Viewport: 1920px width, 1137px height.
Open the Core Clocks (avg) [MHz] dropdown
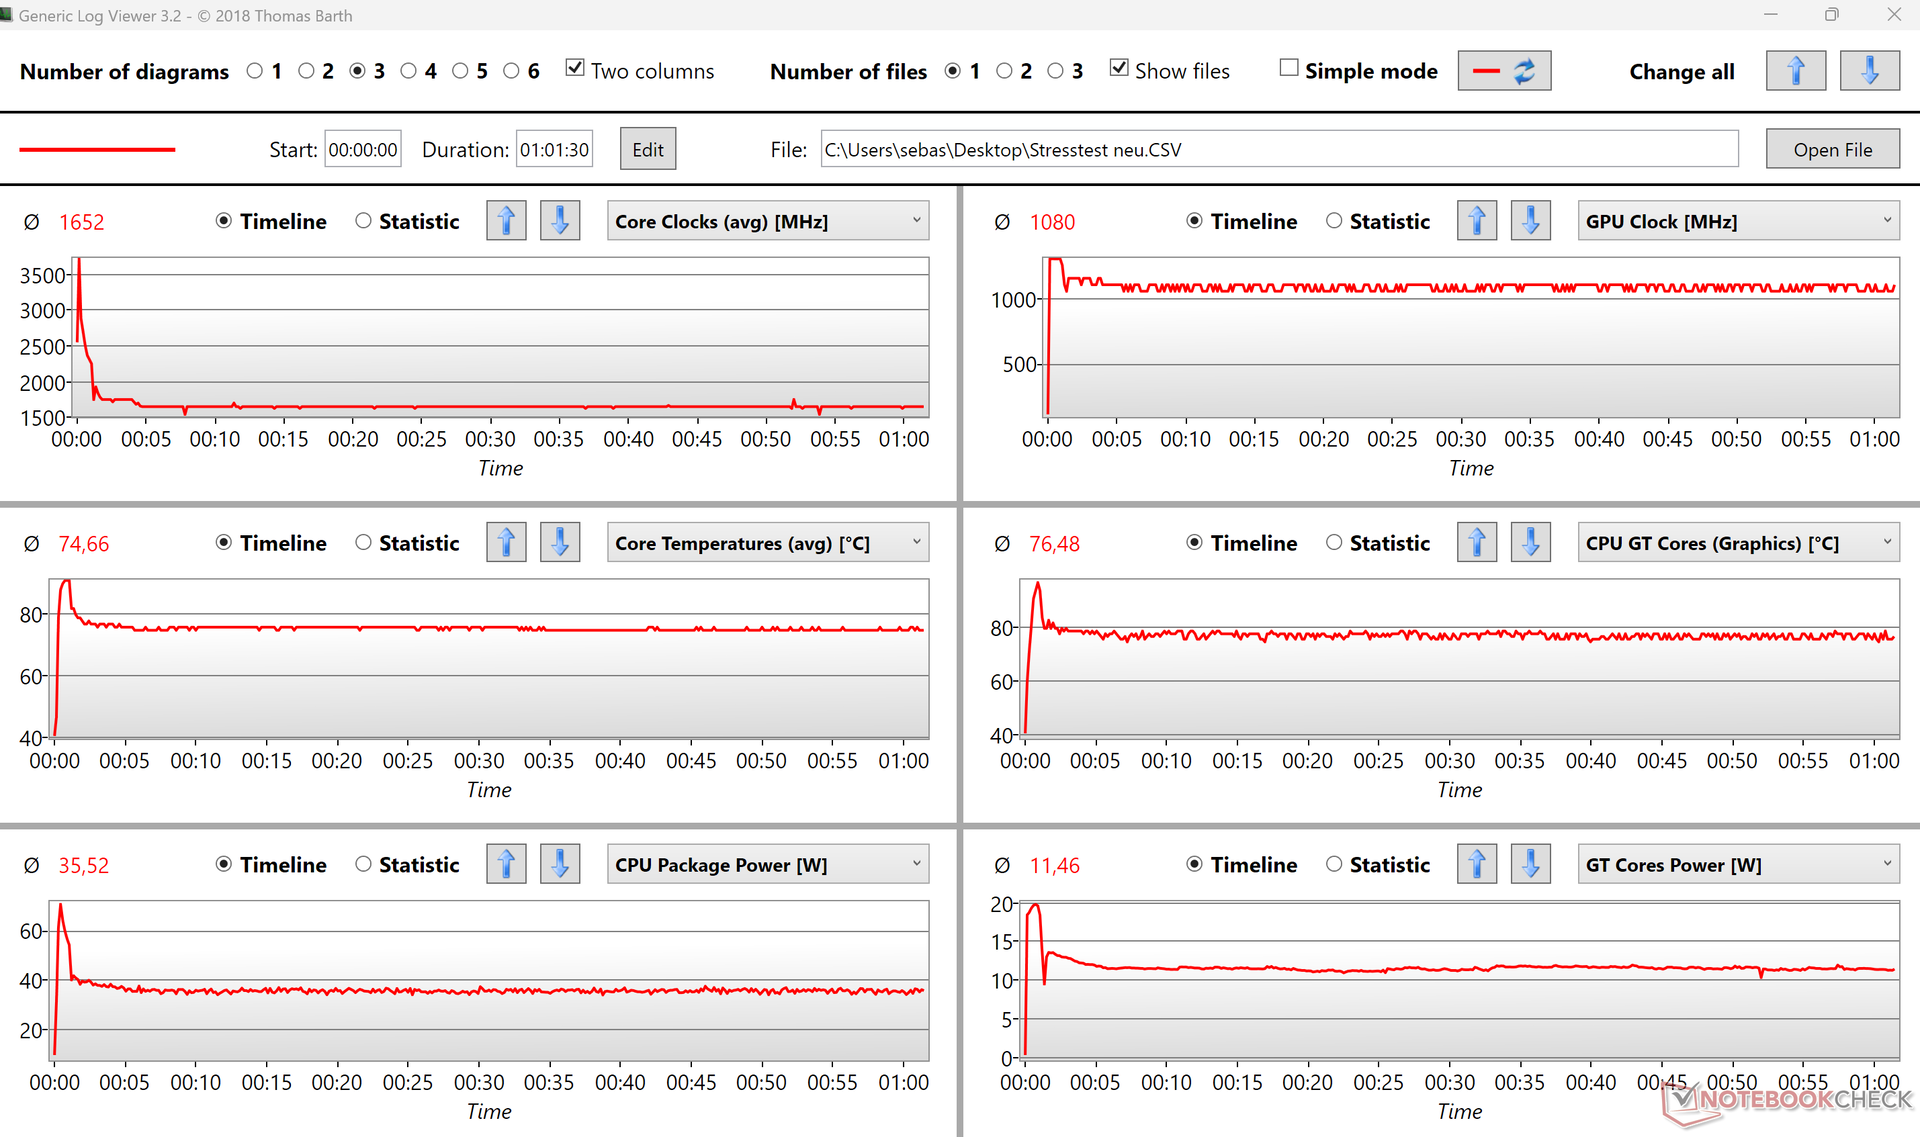coord(767,221)
